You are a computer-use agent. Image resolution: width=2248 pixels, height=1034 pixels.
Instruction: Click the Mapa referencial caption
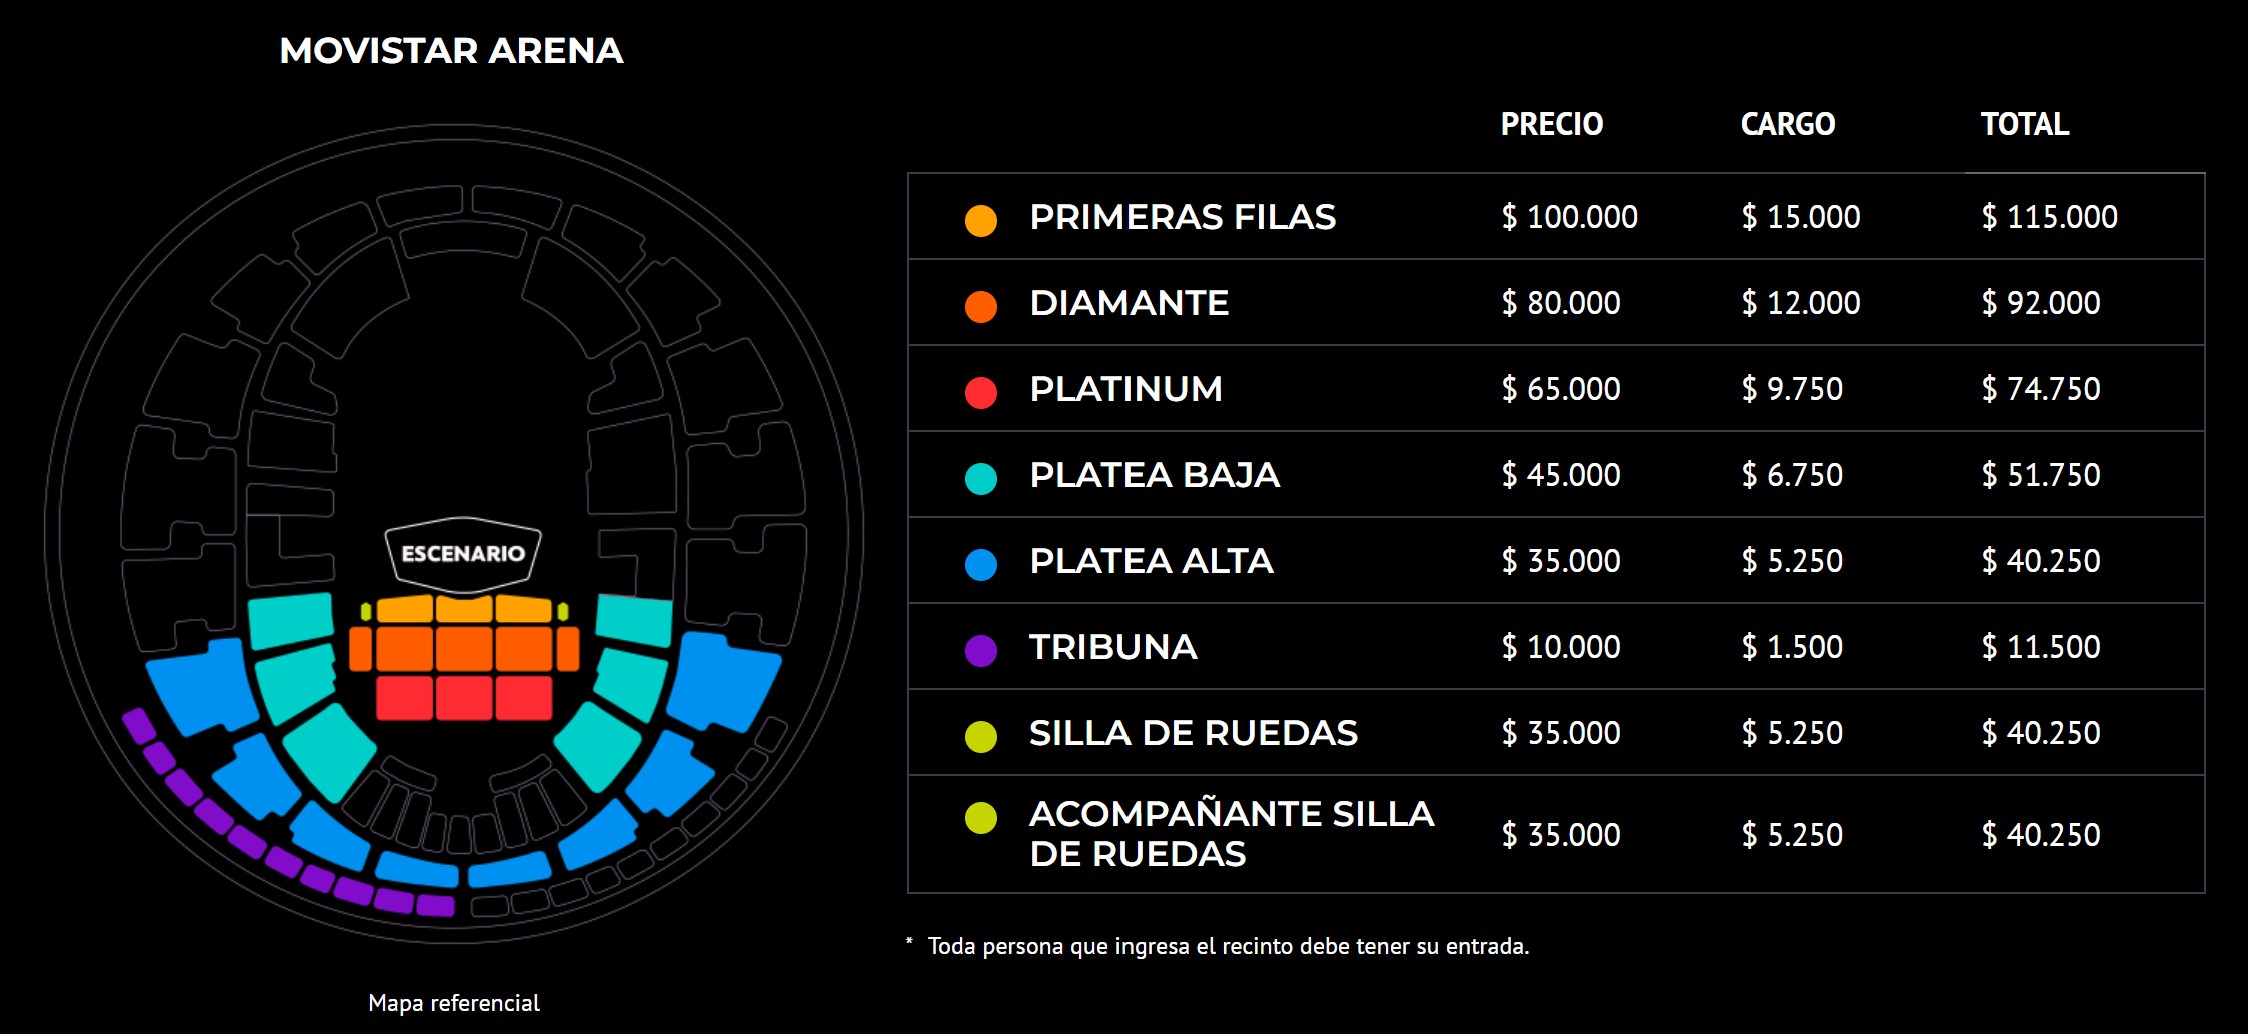[454, 1003]
